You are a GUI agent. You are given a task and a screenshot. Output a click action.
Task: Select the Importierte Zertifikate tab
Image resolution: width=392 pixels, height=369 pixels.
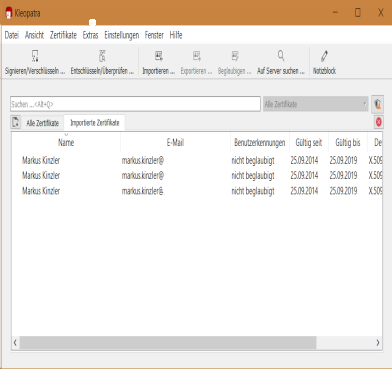click(x=94, y=123)
